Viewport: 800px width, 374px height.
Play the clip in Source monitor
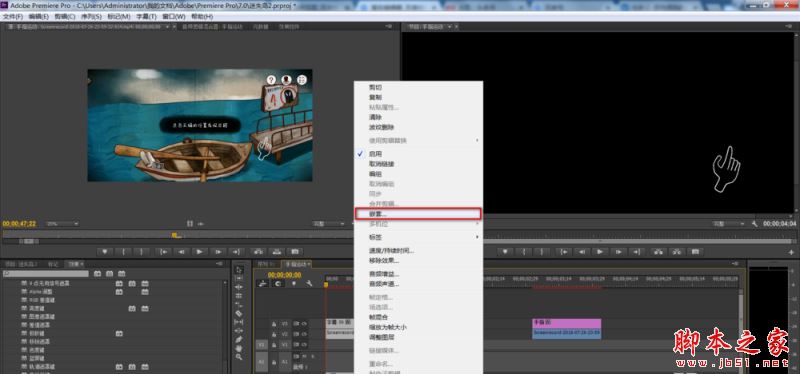click(x=199, y=252)
